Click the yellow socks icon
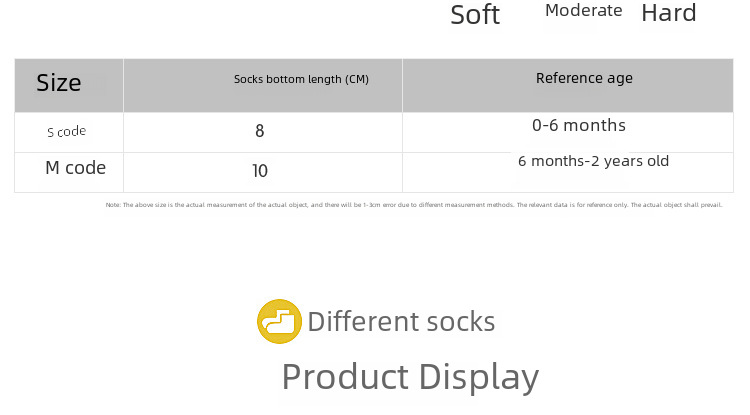The width and height of the screenshot is (750, 415). 279,322
